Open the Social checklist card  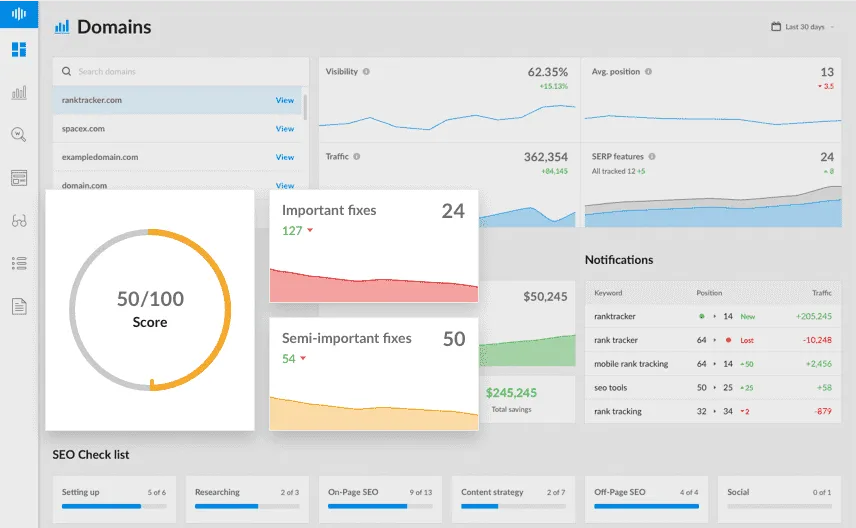(780, 500)
